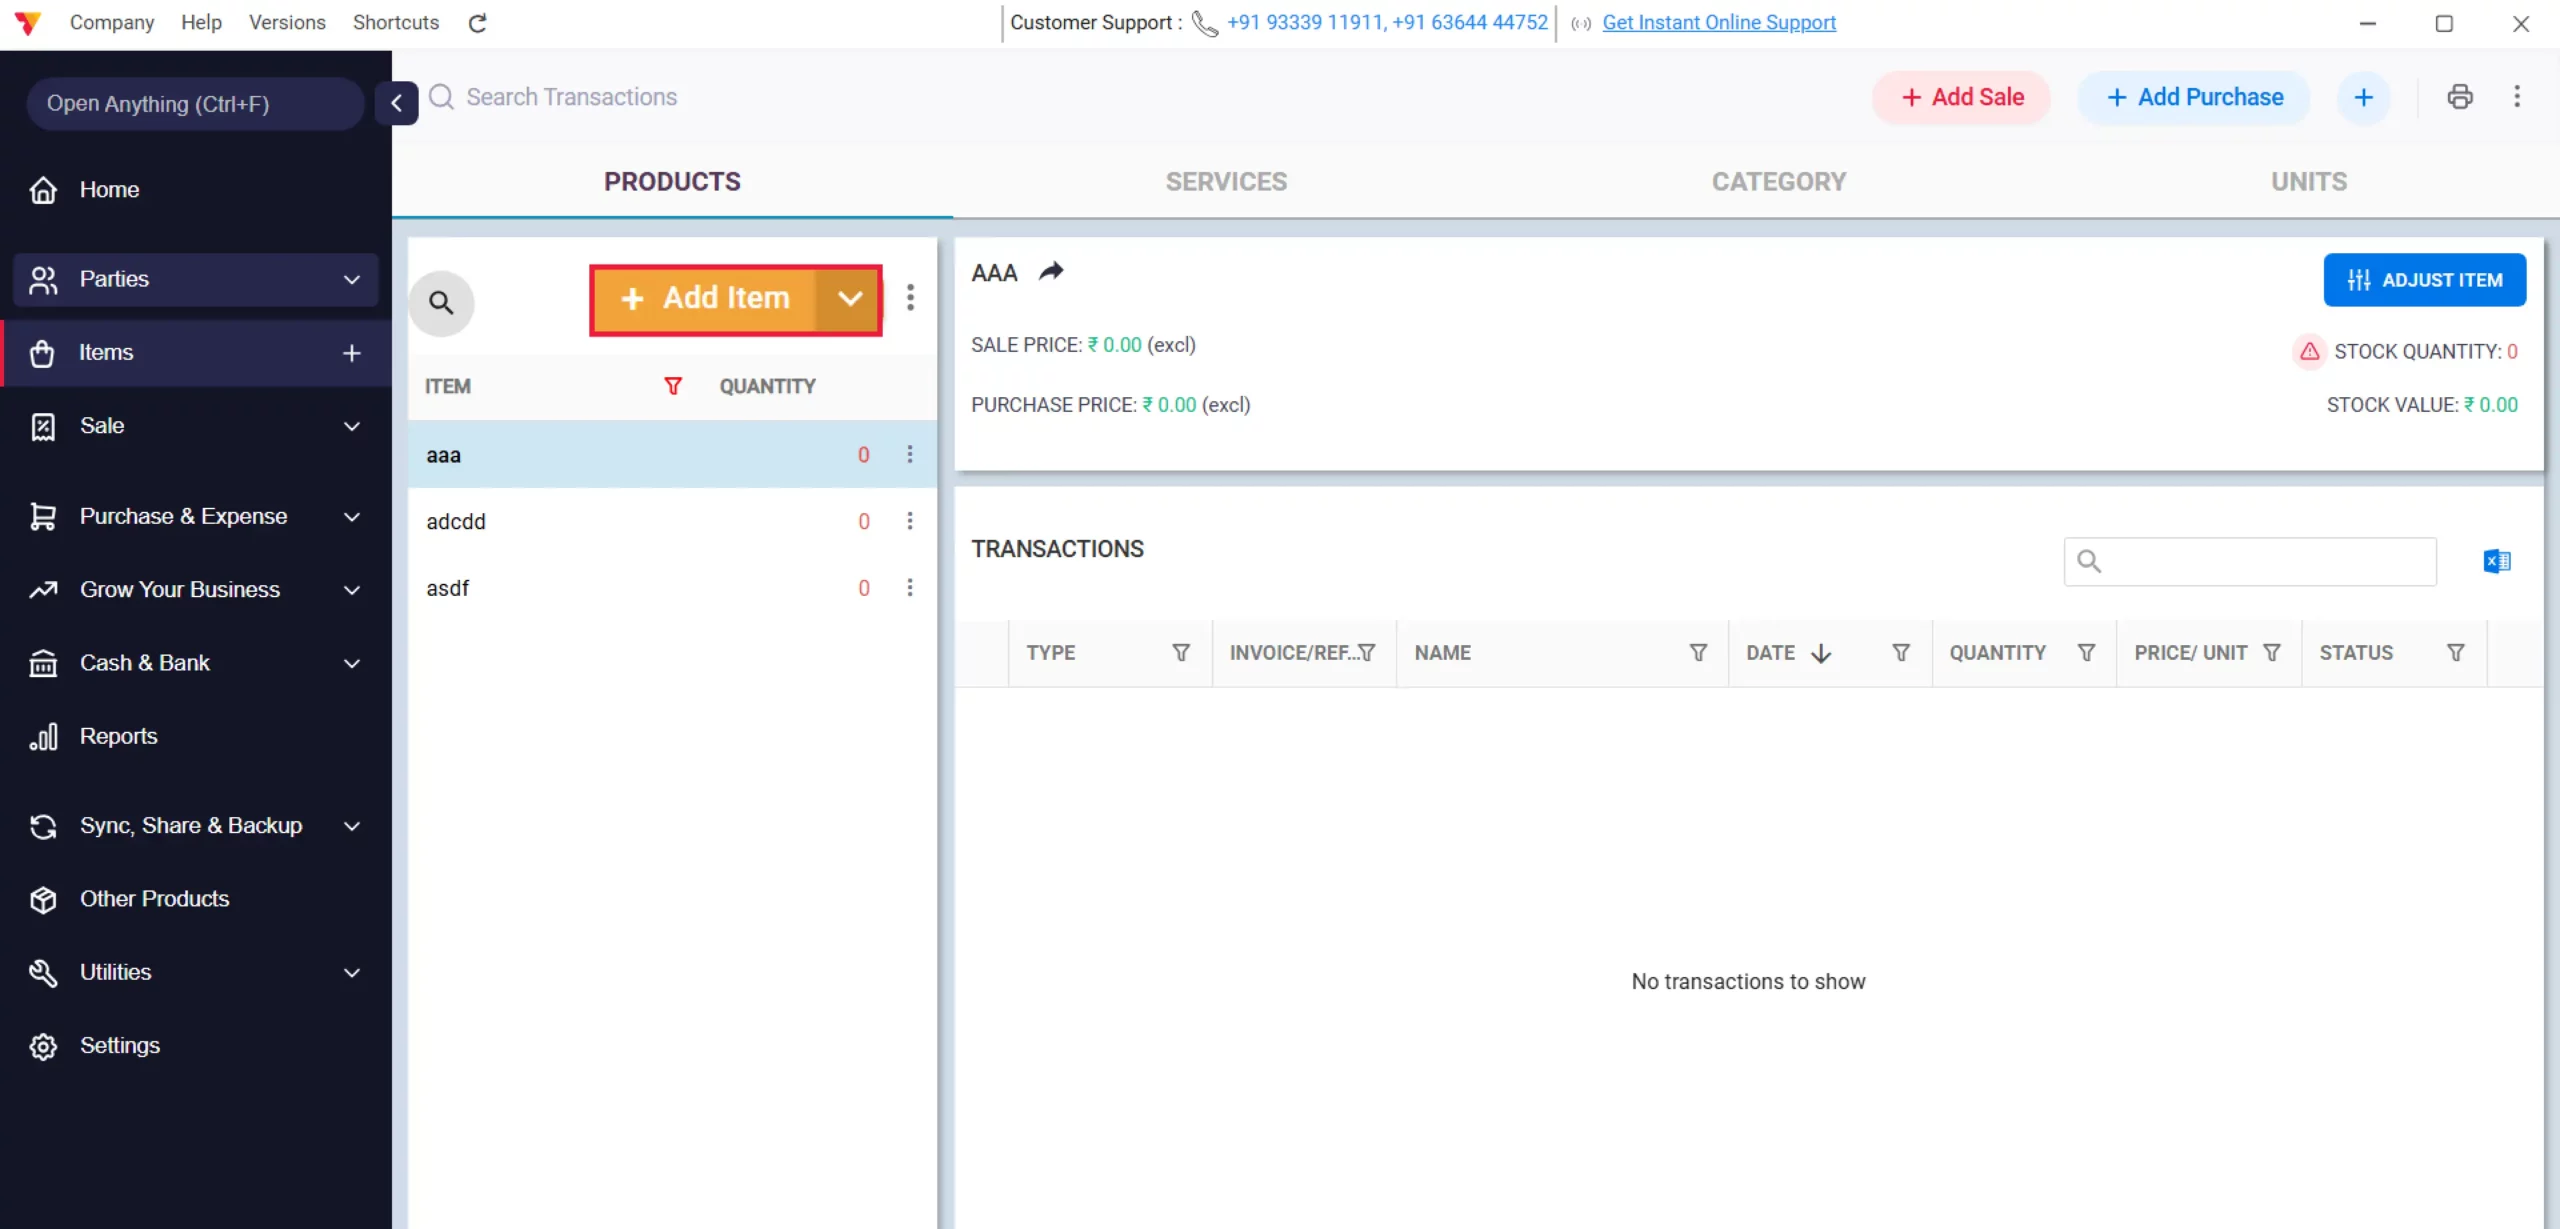Viewport: 2560px width, 1229px height.
Task: Filter the DATE column
Action: click(x=1901, y=653)
